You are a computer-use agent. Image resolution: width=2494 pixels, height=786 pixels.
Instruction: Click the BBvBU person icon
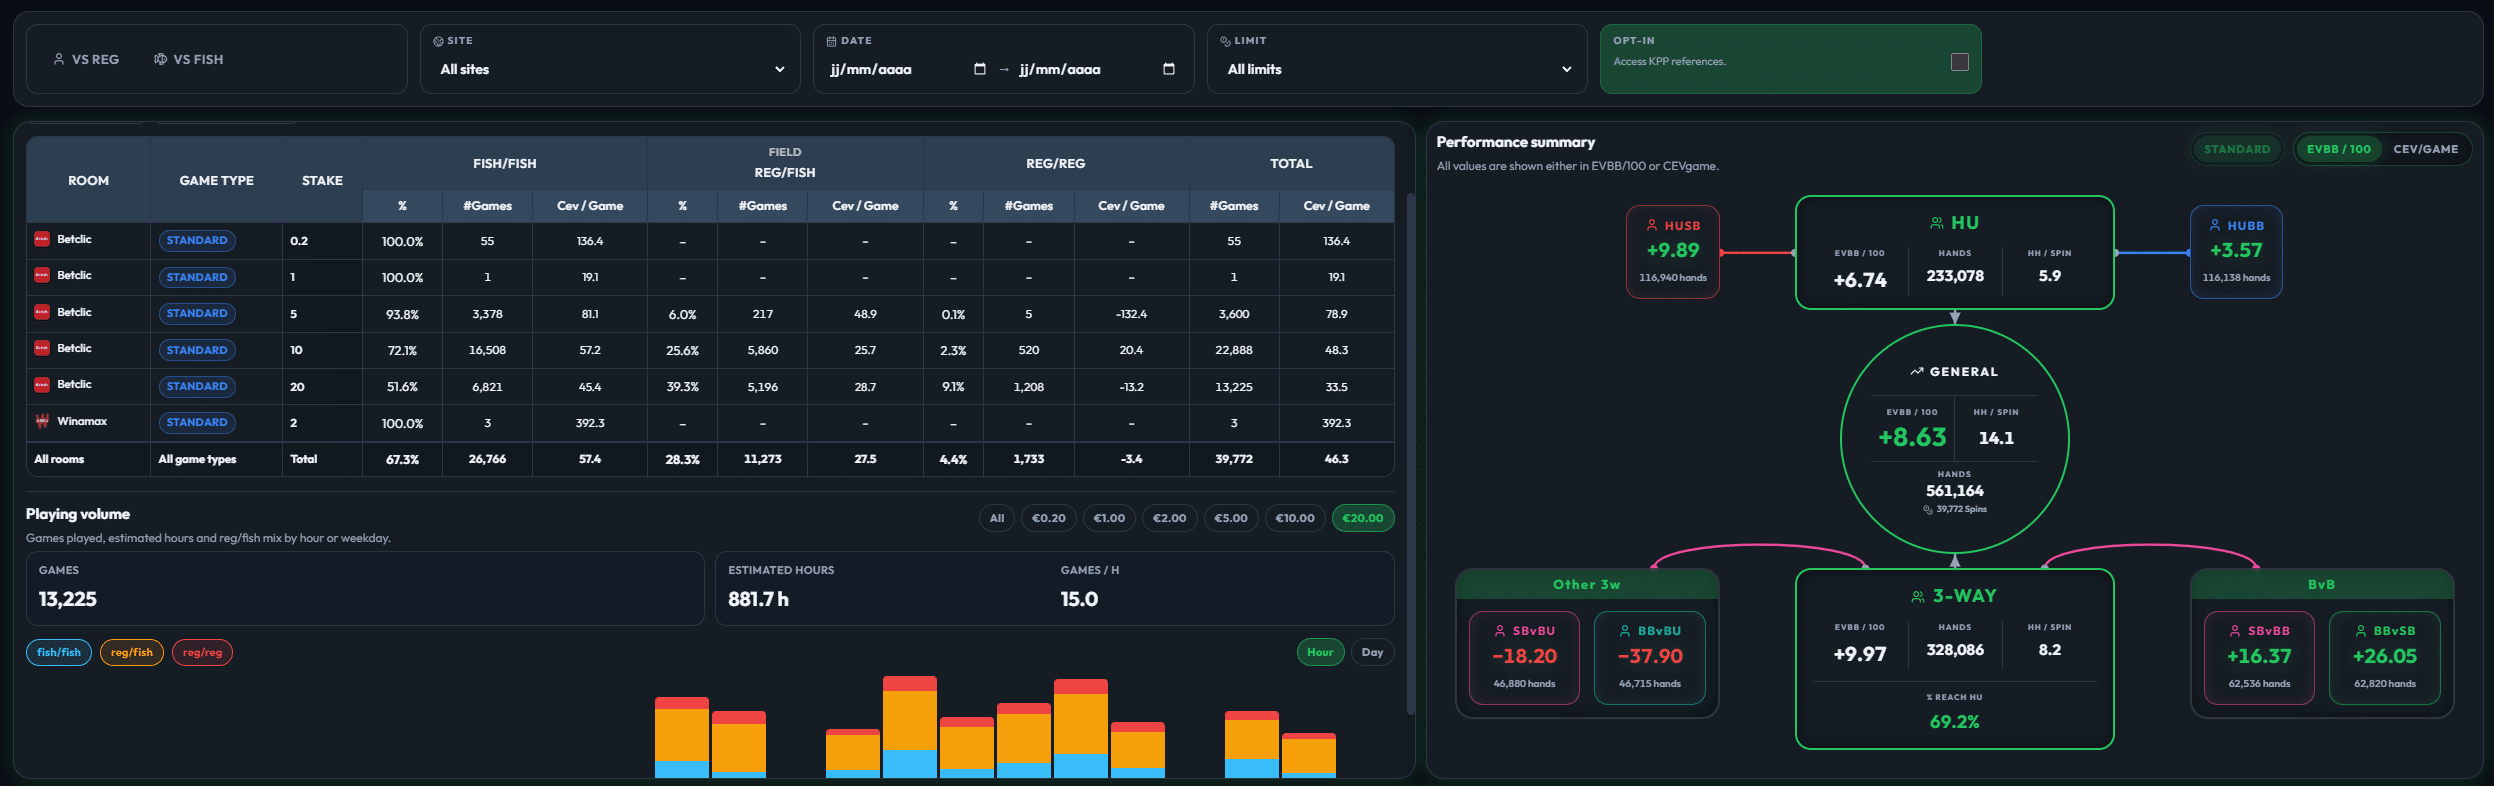1625,631
